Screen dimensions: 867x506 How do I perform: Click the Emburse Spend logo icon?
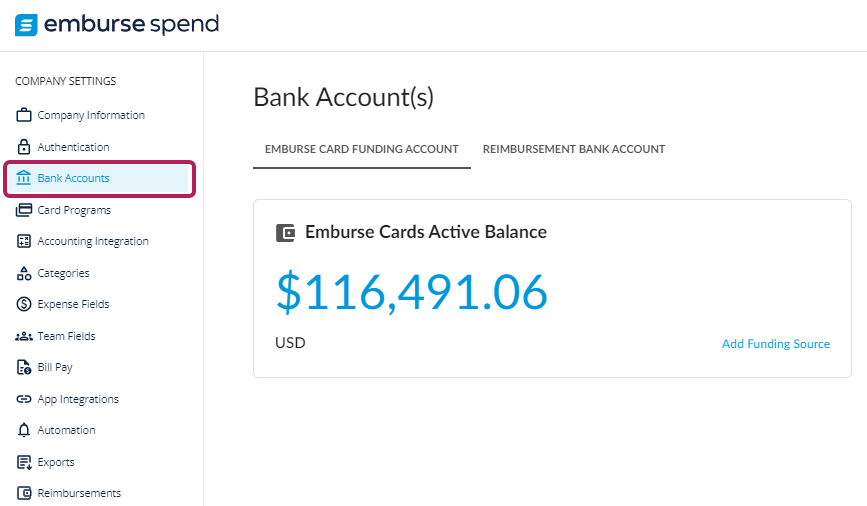(26, 25)
